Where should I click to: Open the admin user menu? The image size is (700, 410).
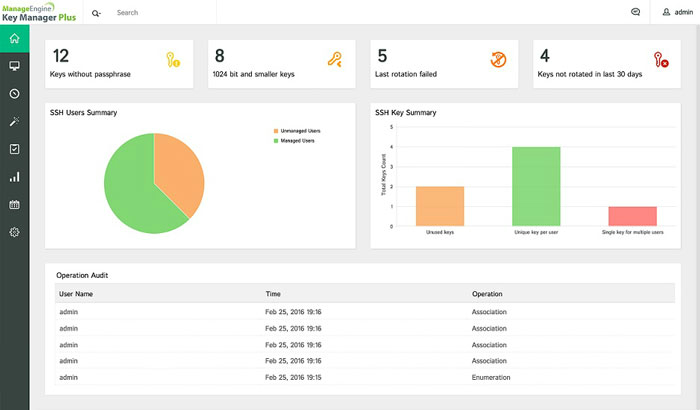pos(677,13)
